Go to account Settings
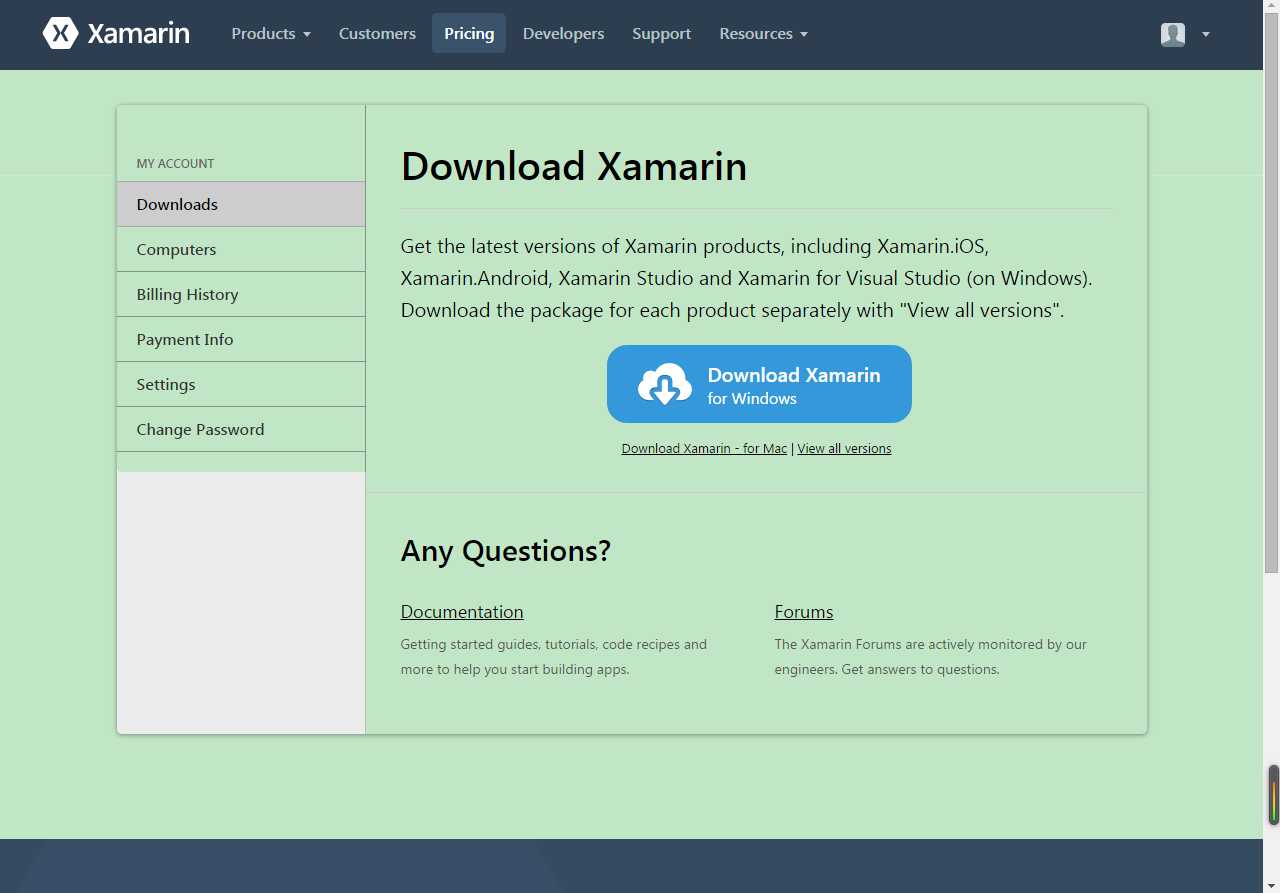This screenshot has width=1280, height=893. coord(241,384)
